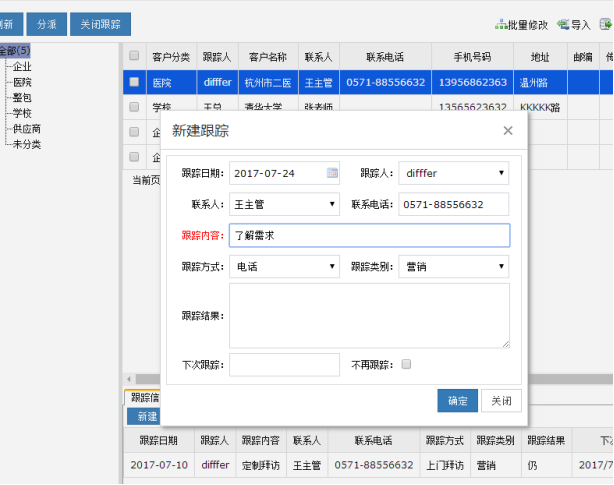Viewport: 614px width, 485px height.
Task: Toggle the third row's checkbox in customer table
Action: pos(134,132)
